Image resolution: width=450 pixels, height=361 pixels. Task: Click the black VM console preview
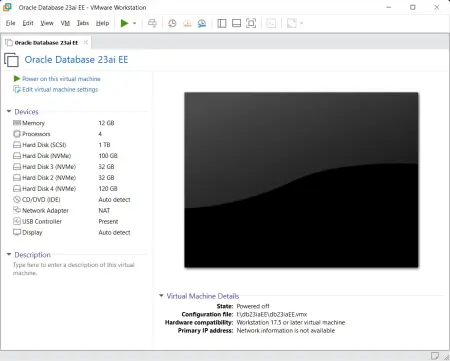click(301, 180)
